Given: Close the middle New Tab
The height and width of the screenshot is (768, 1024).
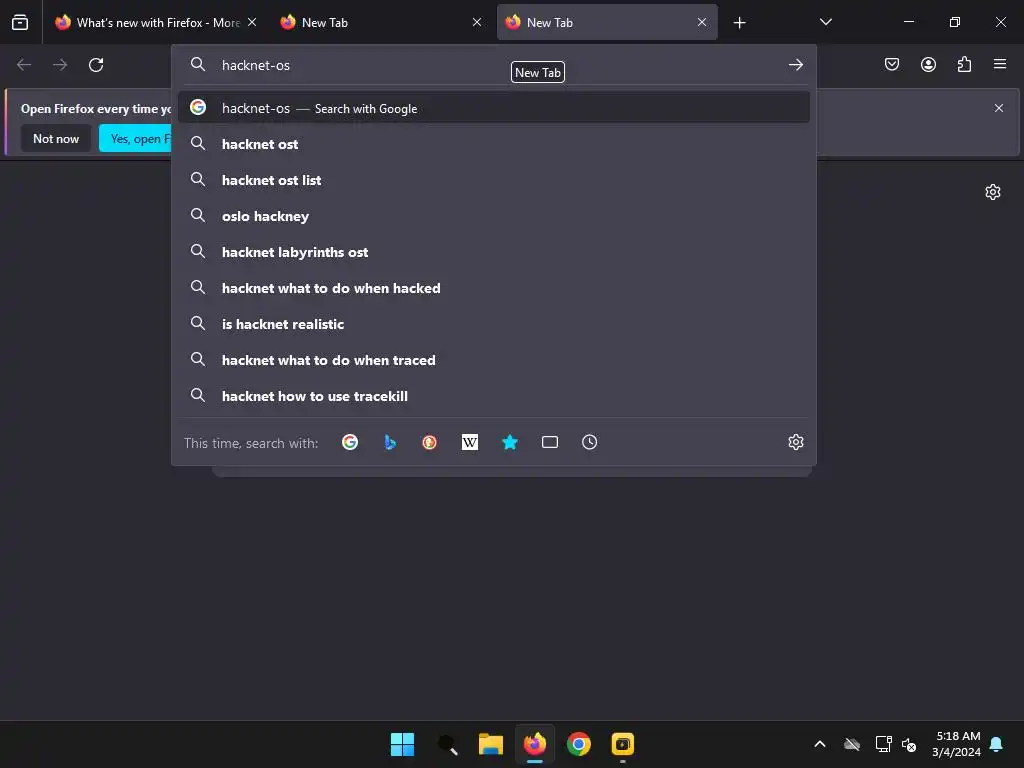Looking at the screenshot, I should point(477,22).
